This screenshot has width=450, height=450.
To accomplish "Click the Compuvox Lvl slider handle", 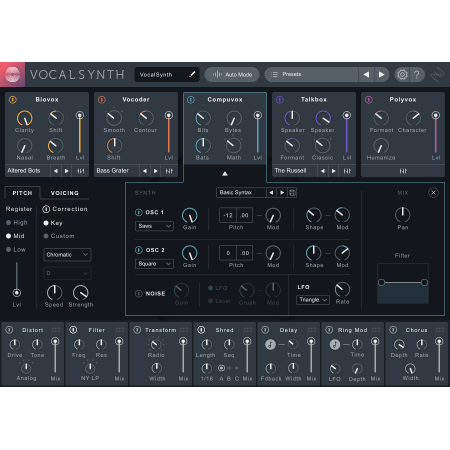I will coord(258,115).
